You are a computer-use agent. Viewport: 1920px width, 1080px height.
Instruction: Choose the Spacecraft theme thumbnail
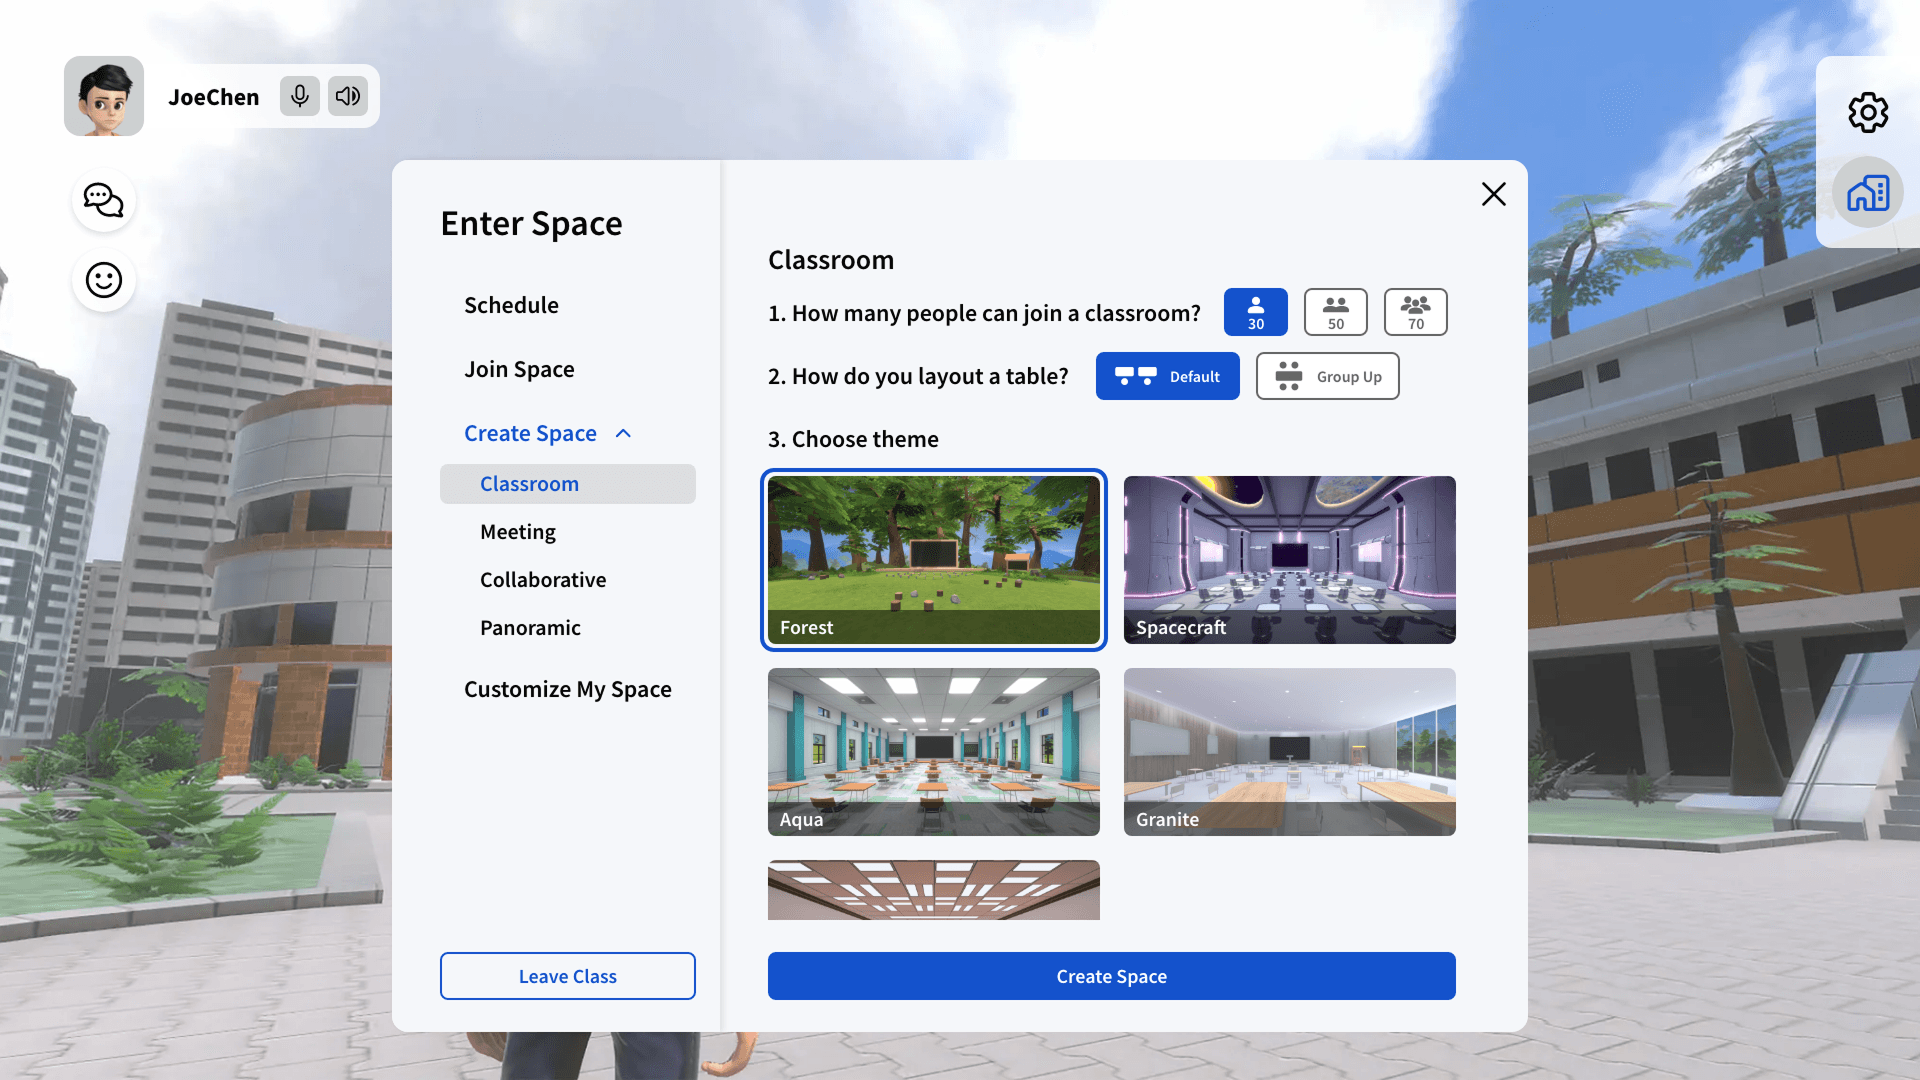point(1289,559)
